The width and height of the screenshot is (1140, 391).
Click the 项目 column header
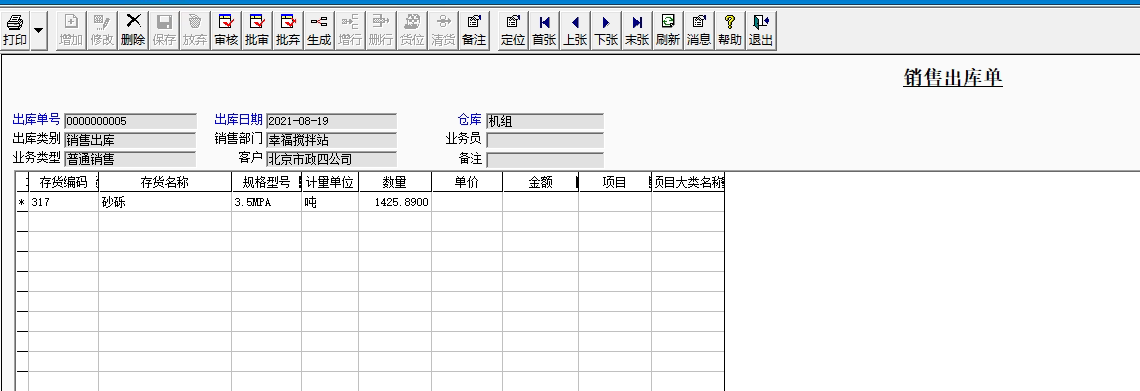point(615,182)
